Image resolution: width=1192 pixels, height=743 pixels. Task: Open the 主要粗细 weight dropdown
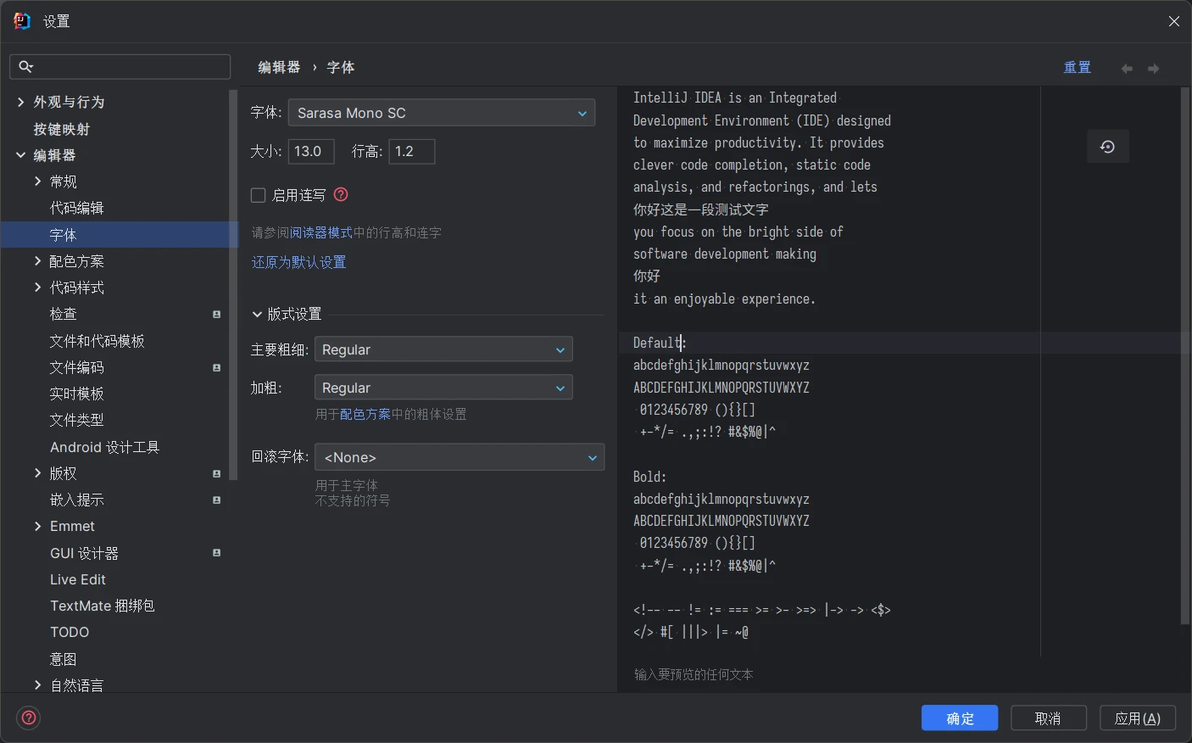point(443,350)
